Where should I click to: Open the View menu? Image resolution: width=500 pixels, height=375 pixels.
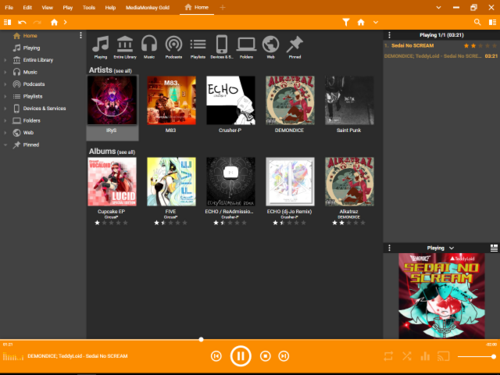(47, 7)
